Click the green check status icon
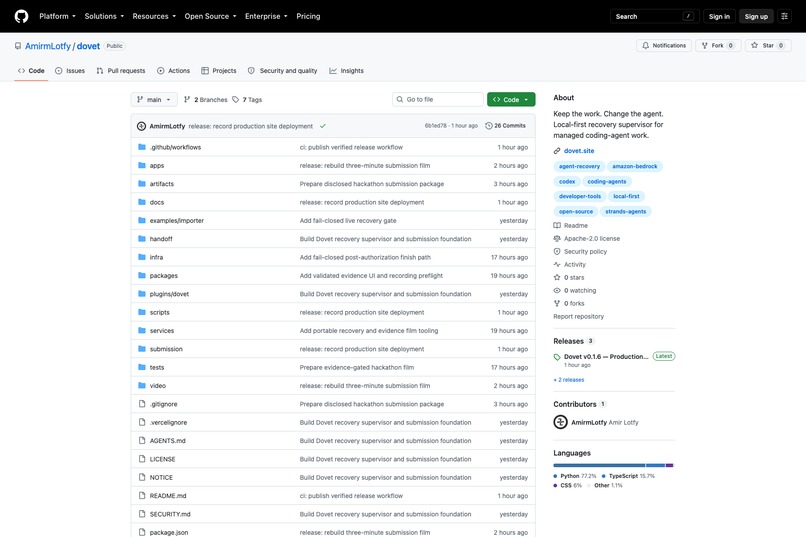Screen dimensions: 806x537 point(323,126)
